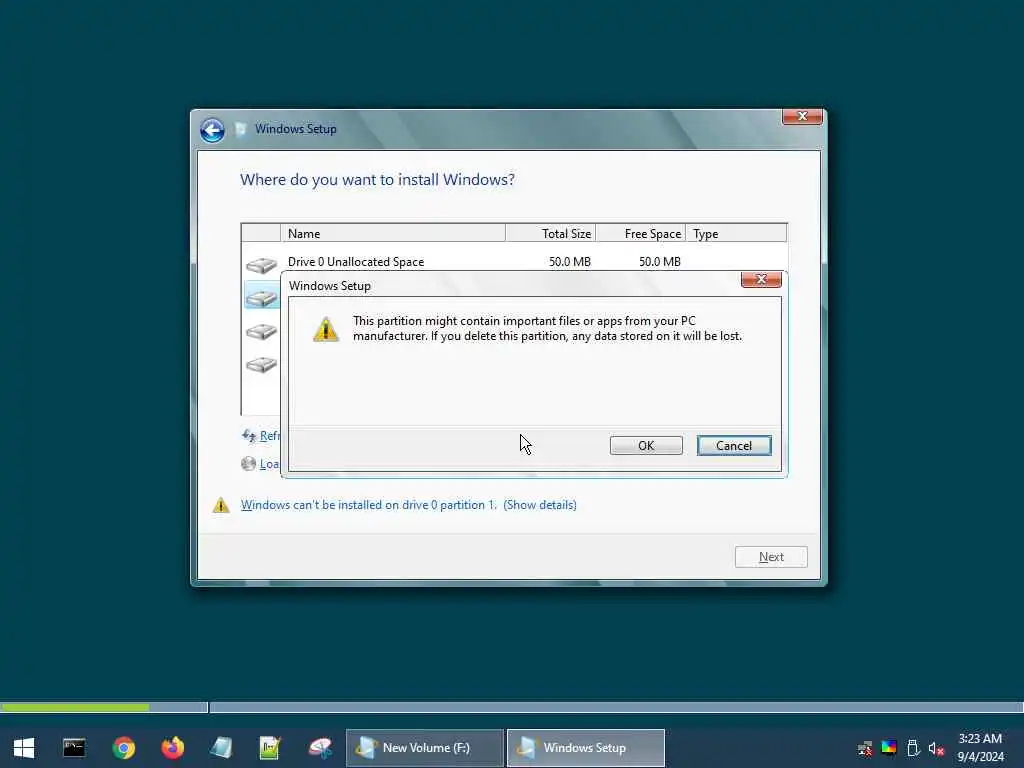This screenshot has height=768, width=1024.
Task: Click the Load driver link
Action: (x=261, y=464)
